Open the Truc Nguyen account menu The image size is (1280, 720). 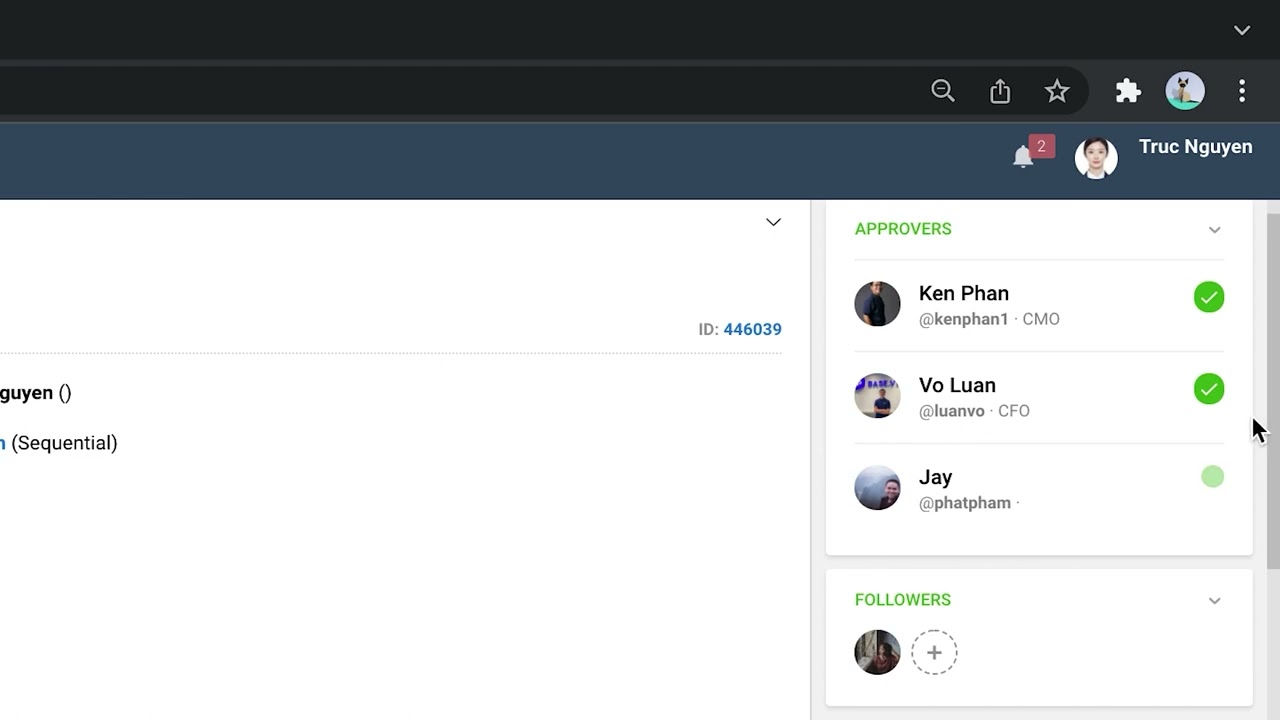[x=1194, y=147]
